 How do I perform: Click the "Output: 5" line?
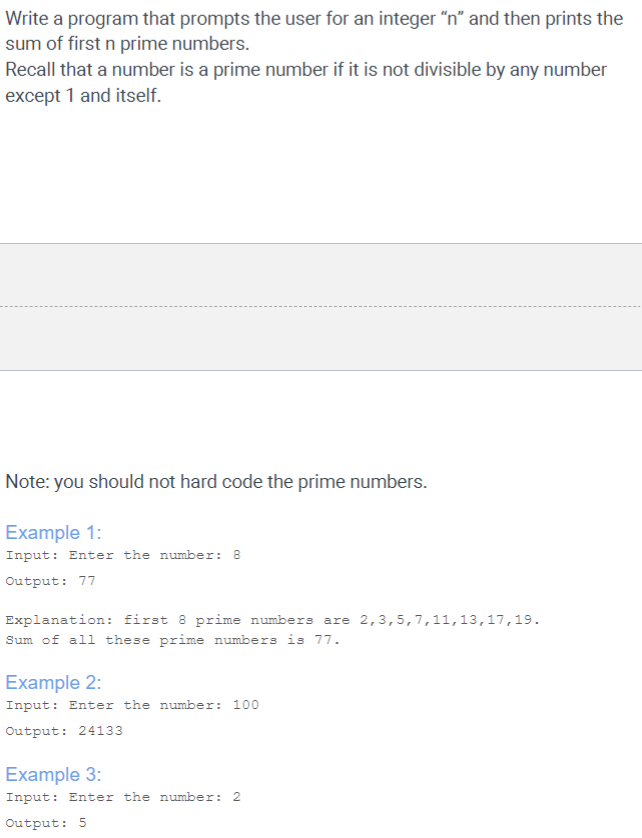[46, 823]
